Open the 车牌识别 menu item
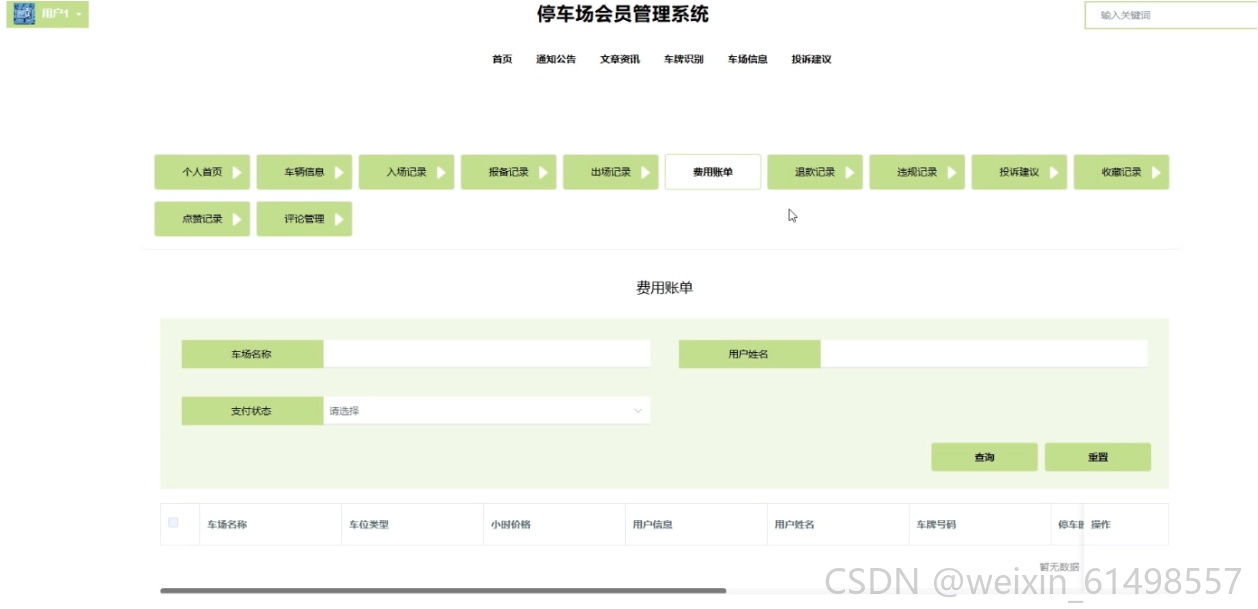 pos(684,59)
